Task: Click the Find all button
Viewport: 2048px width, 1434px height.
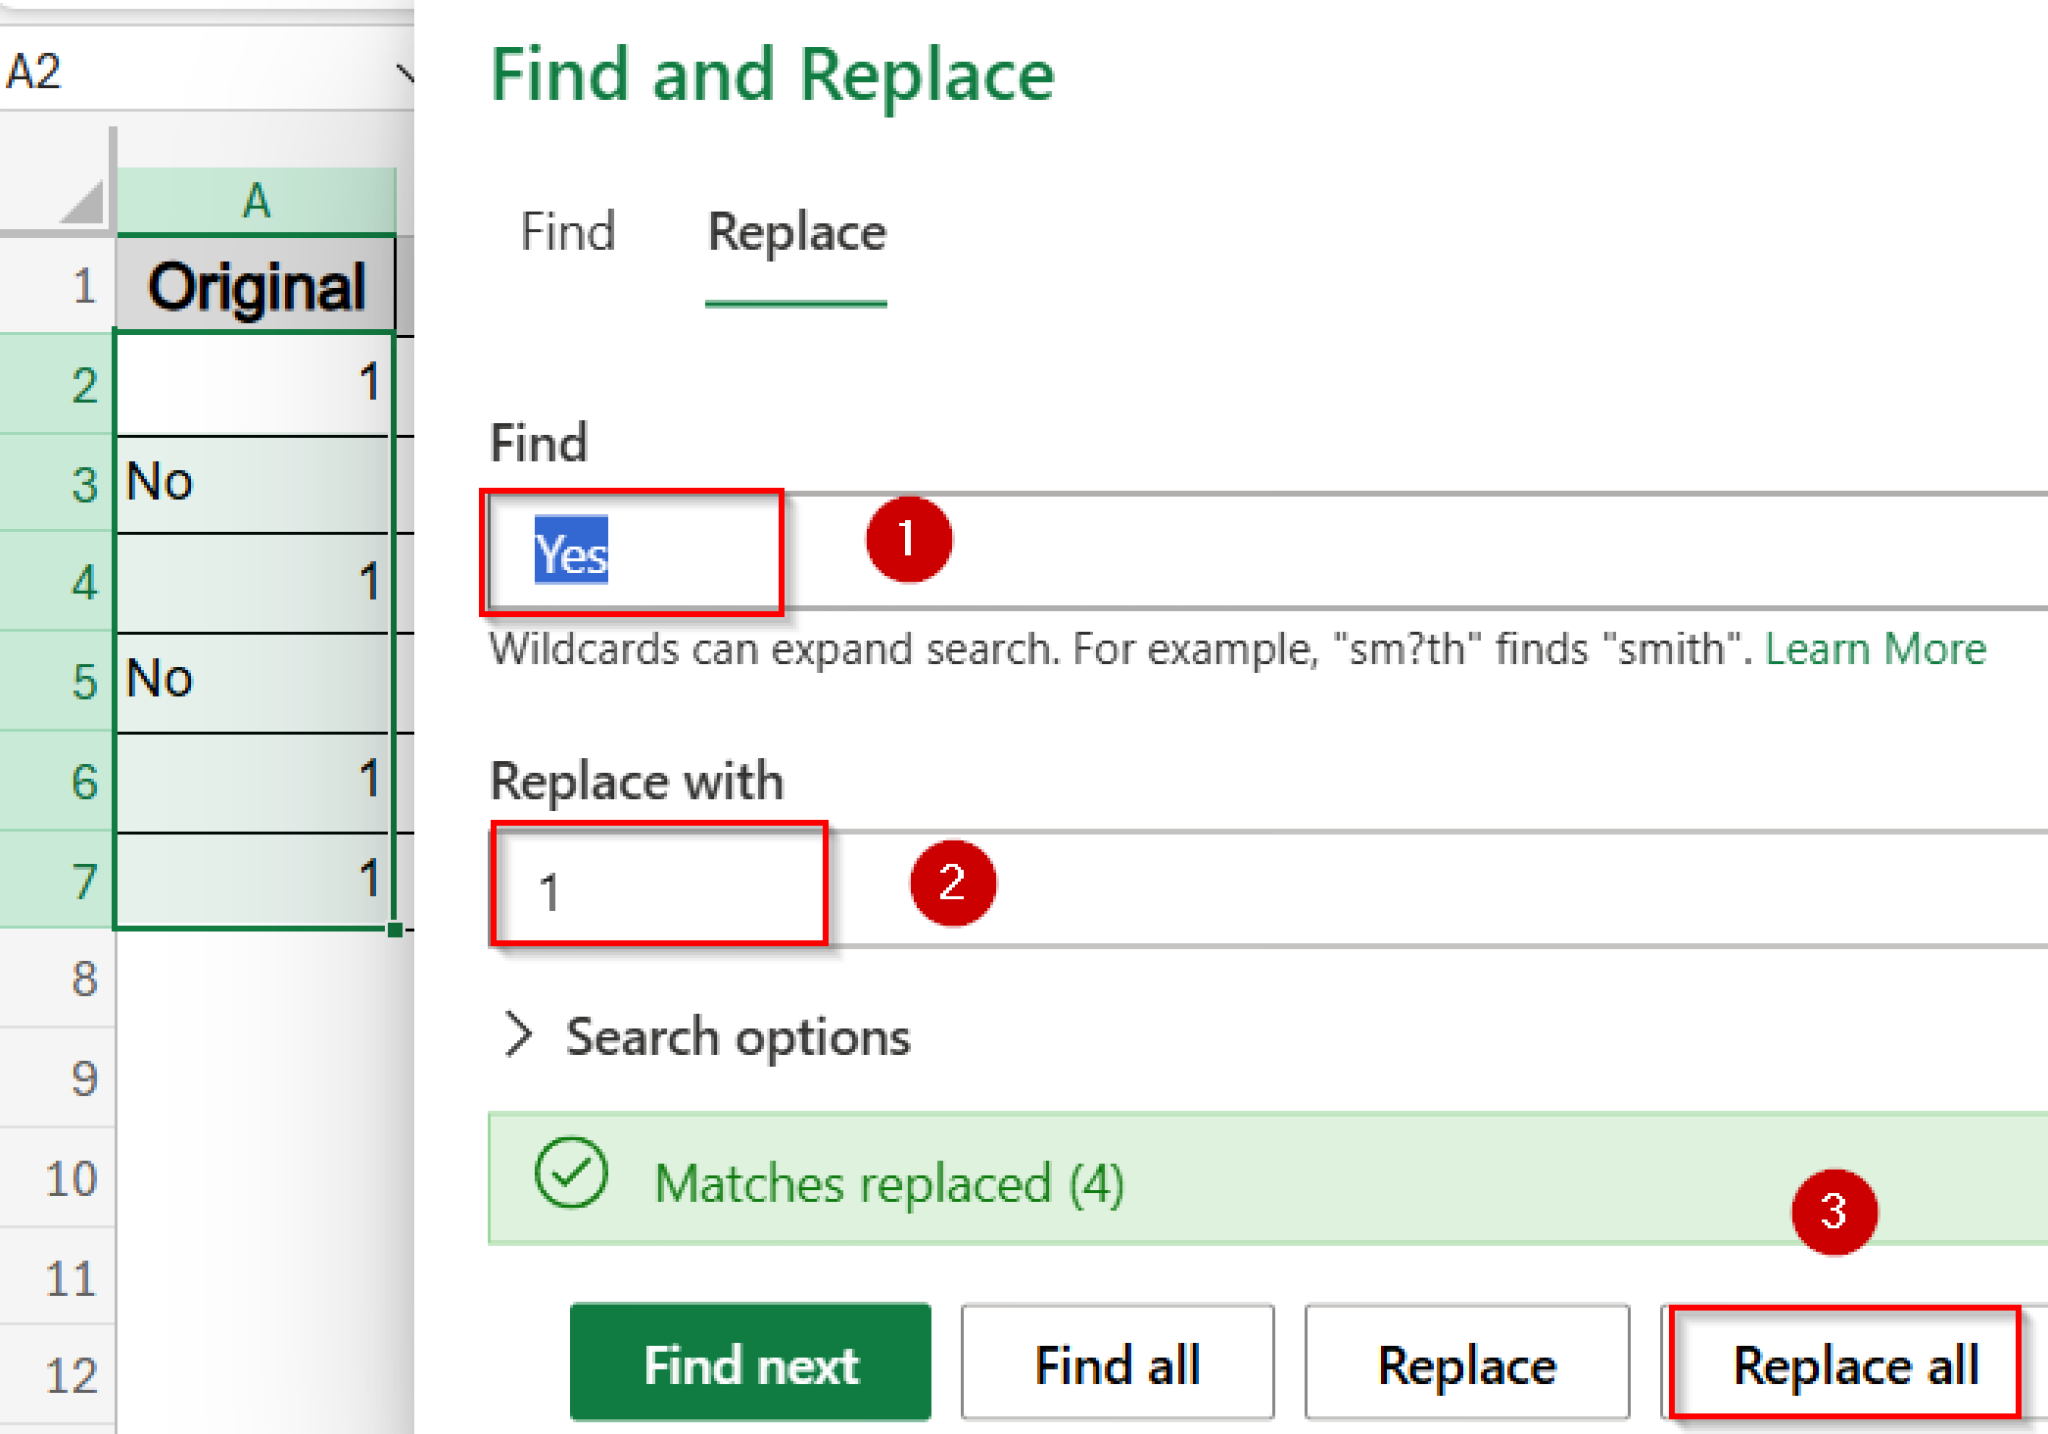Action: [1117, 1365]
